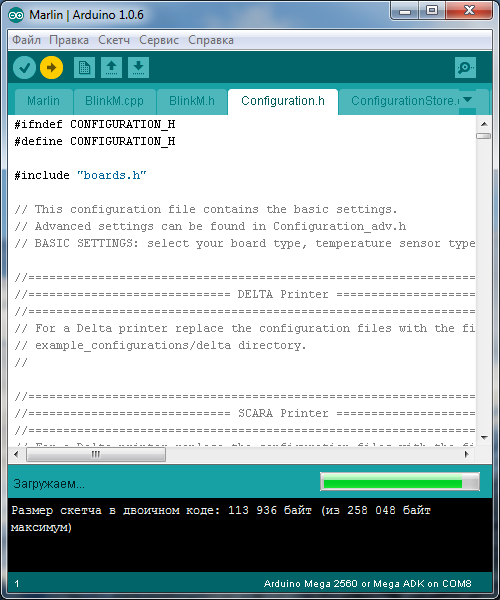Switch to the Marlin tab
The width and height of the screenshot is (500, 600).
point(44,101)
